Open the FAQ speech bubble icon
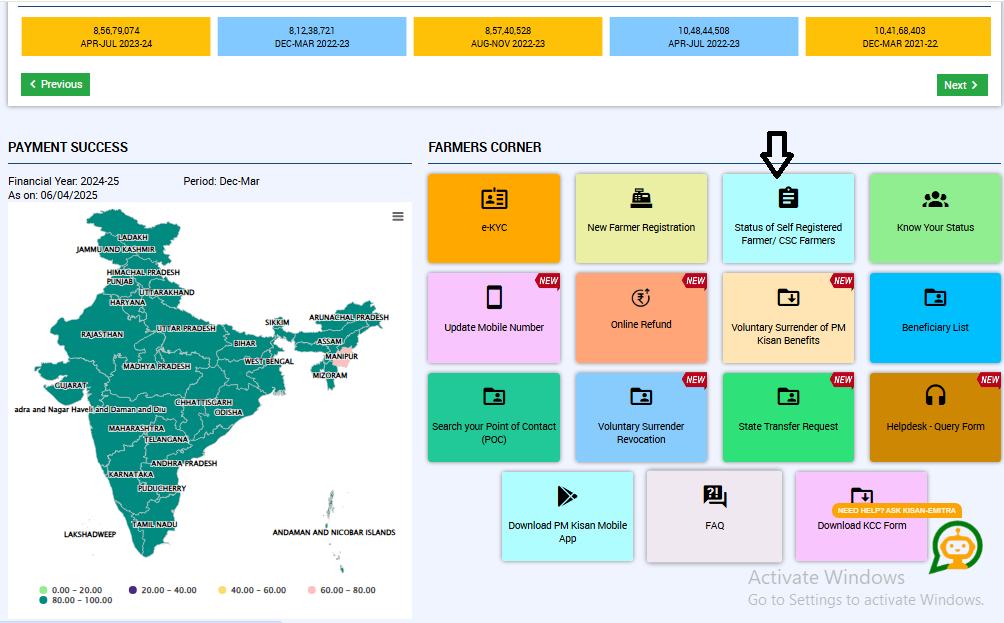1004x623 pixels. coord(715,496)
